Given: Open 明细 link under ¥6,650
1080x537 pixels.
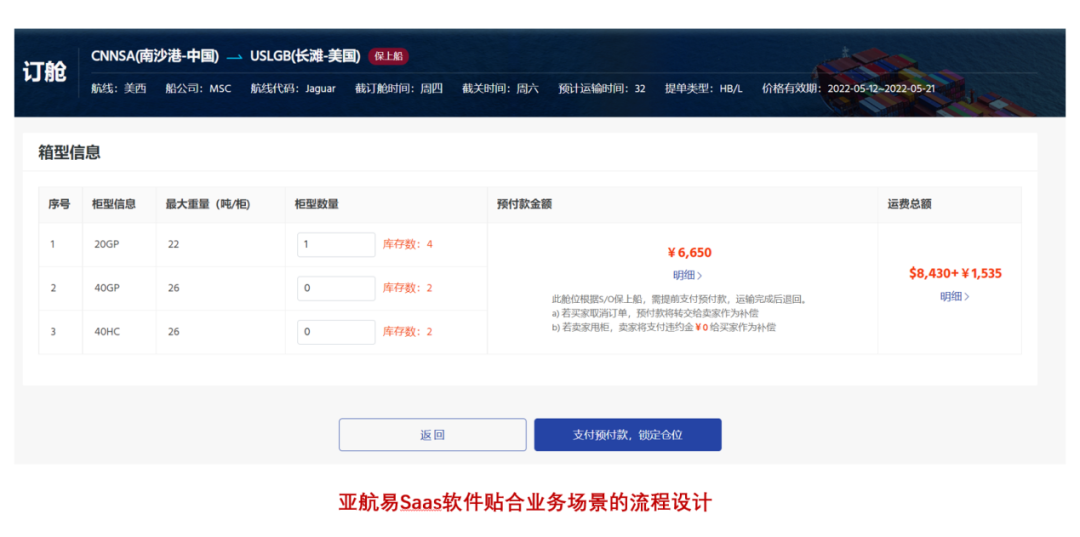Looking at the screenshot, I should (x=687, y=275).
